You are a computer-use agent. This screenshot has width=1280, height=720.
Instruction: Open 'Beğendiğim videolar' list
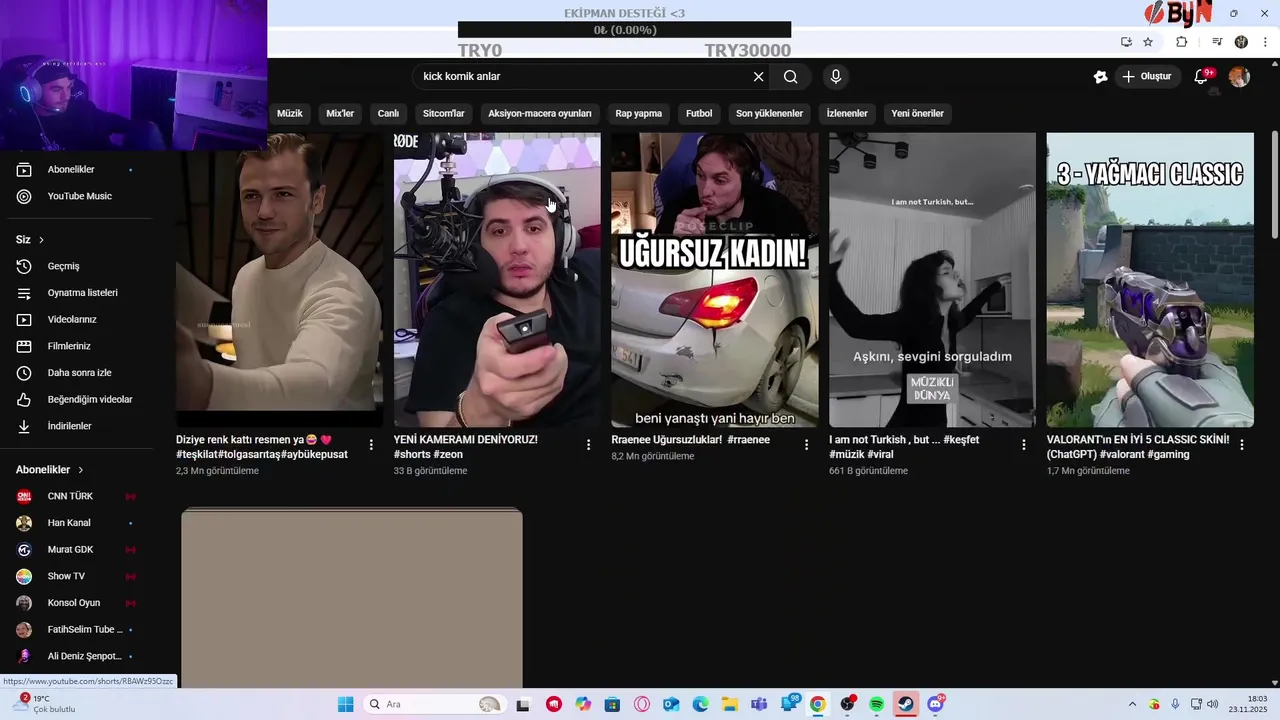coord(76,400)
